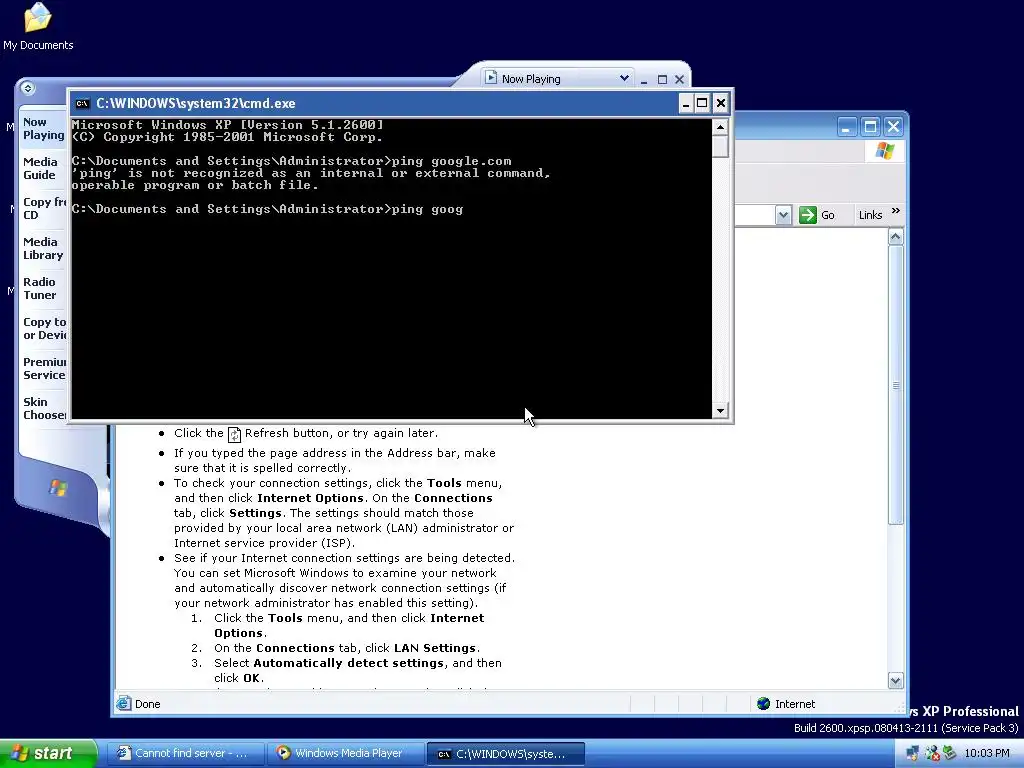Click the taskbar clock showing 10:03 PM
The width and height of the screenshot is (1024, 768).
coord(987,754)
